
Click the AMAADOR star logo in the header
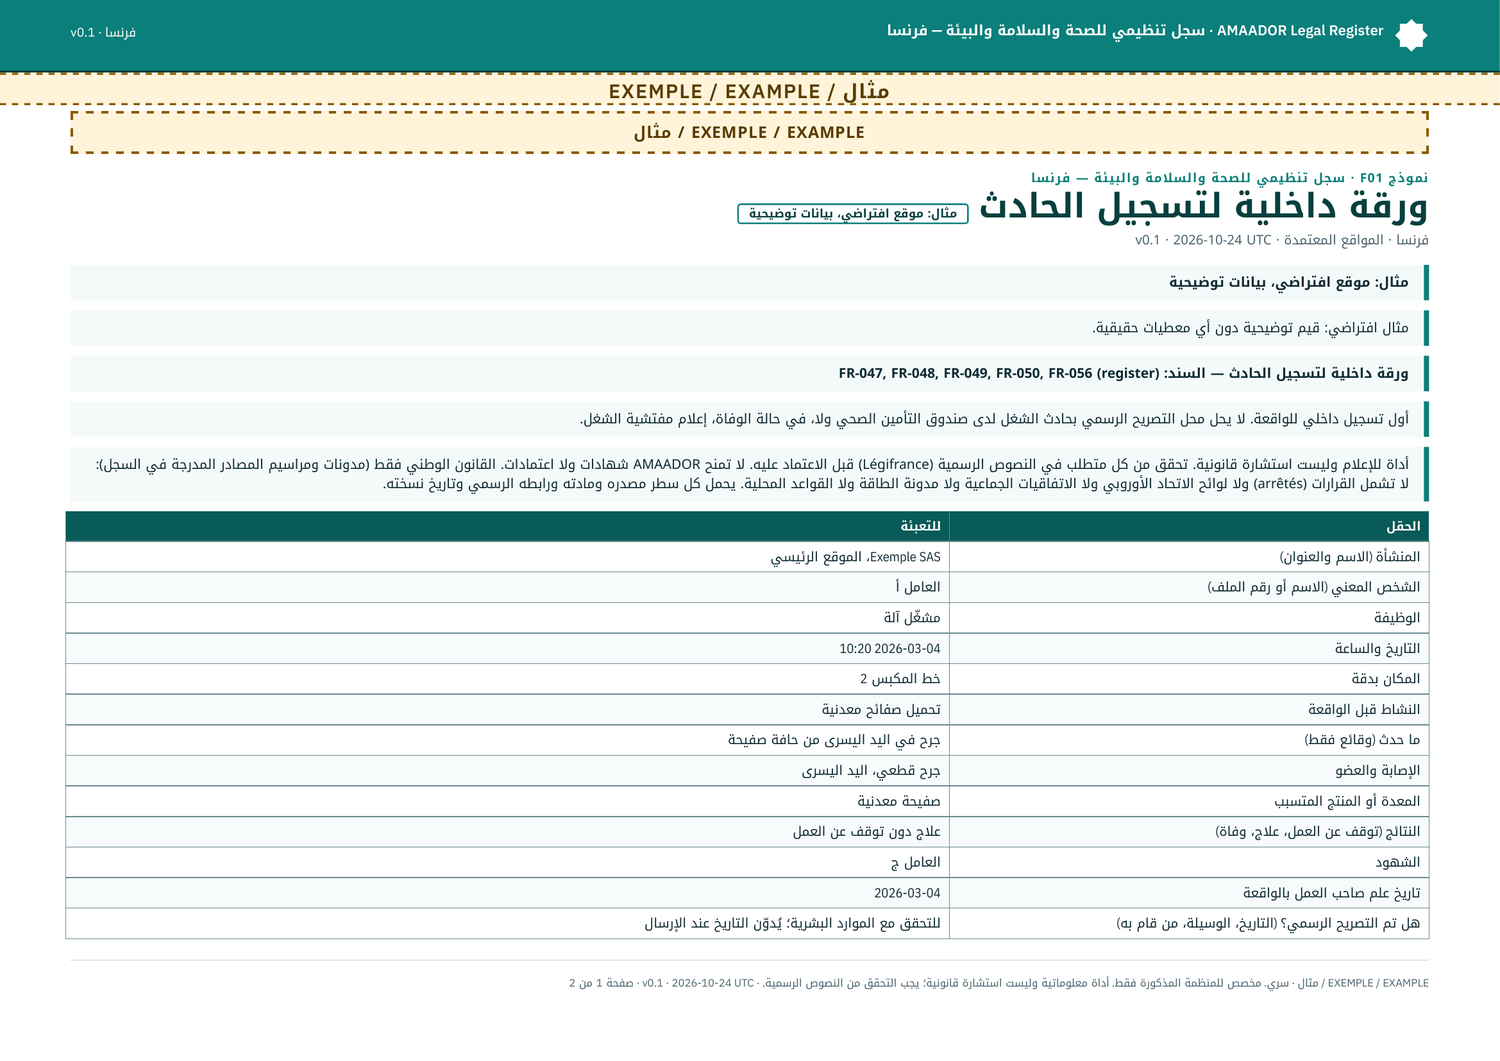click(1411, 35)
